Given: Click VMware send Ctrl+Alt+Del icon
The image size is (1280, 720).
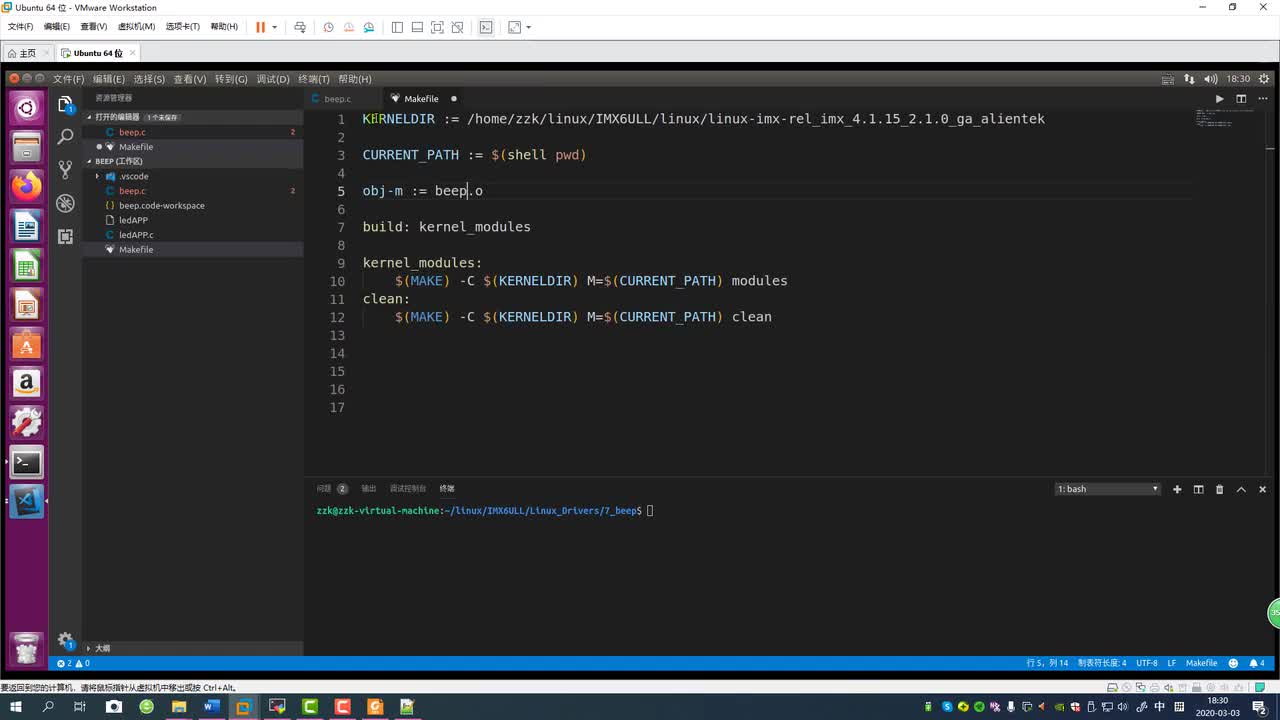Looking at the screenshot, I should coord(299,27).
